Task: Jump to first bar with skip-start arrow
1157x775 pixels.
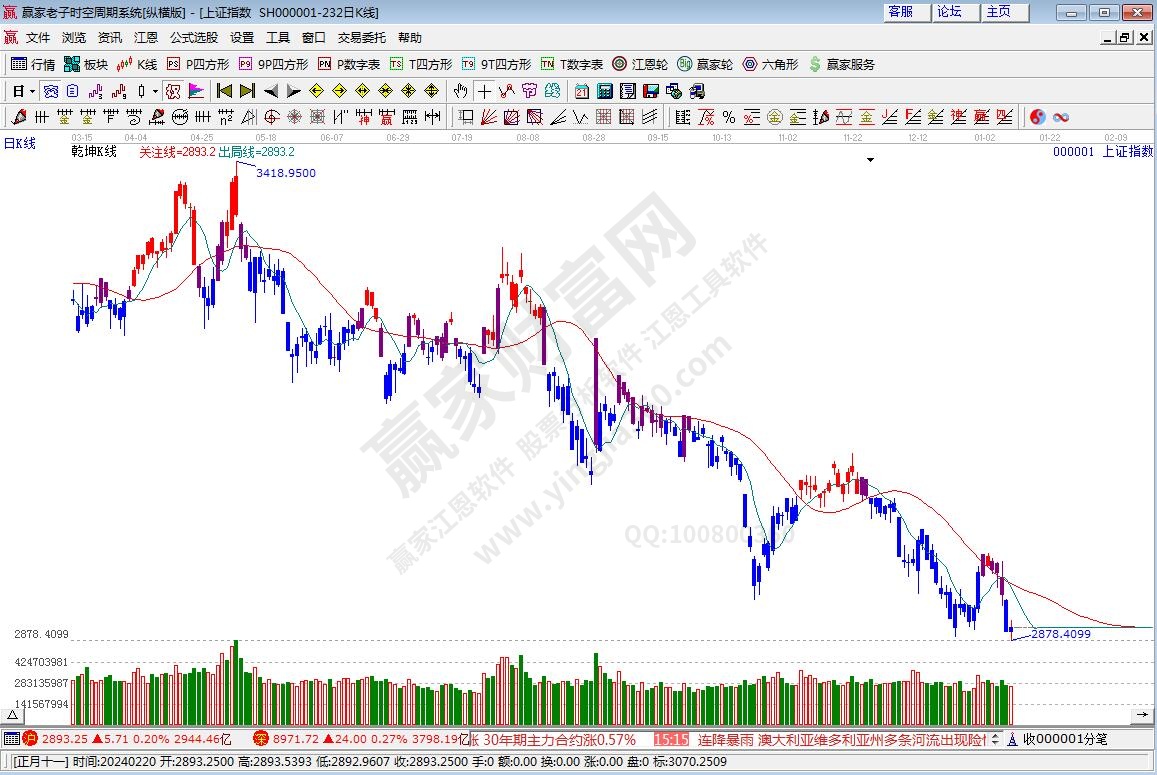Action: [225, 91]
